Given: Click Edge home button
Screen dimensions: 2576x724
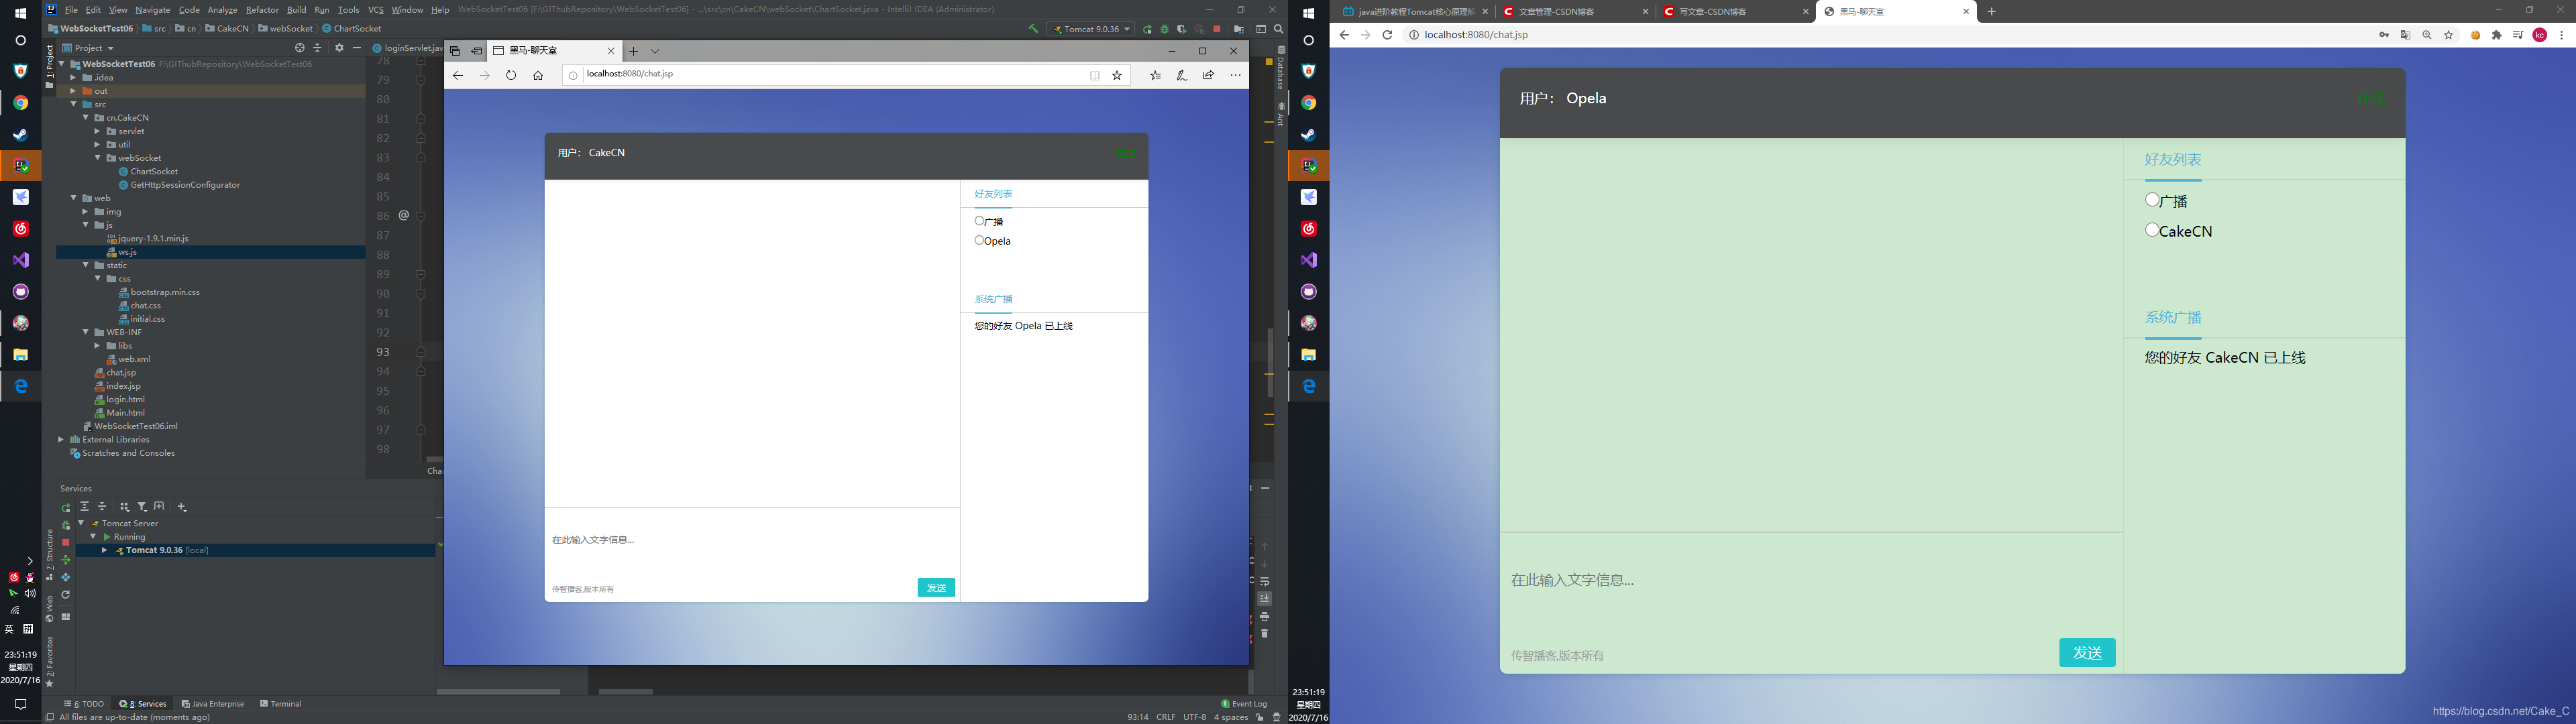Looking at the screenshot, I should point(538,75).
